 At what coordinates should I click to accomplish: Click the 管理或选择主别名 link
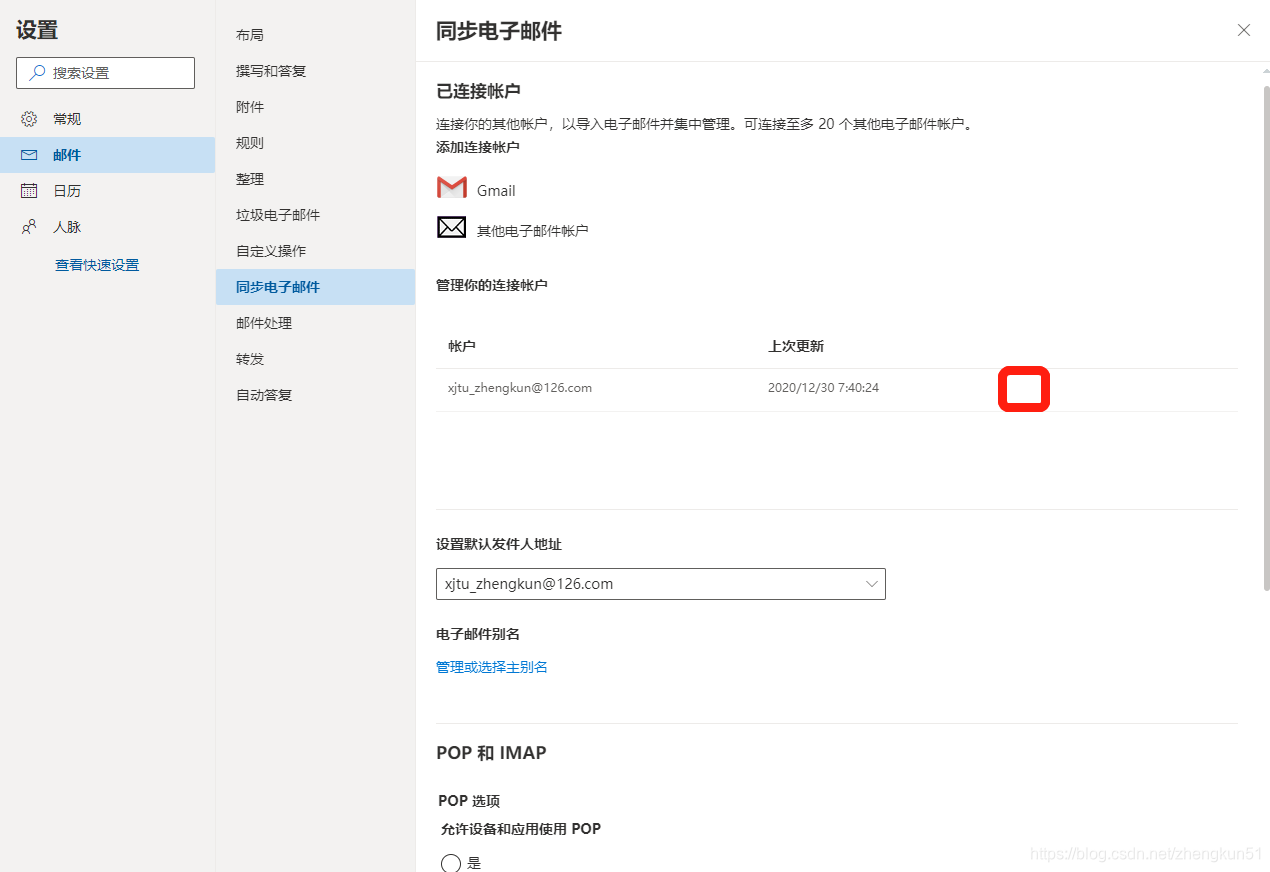492,667
